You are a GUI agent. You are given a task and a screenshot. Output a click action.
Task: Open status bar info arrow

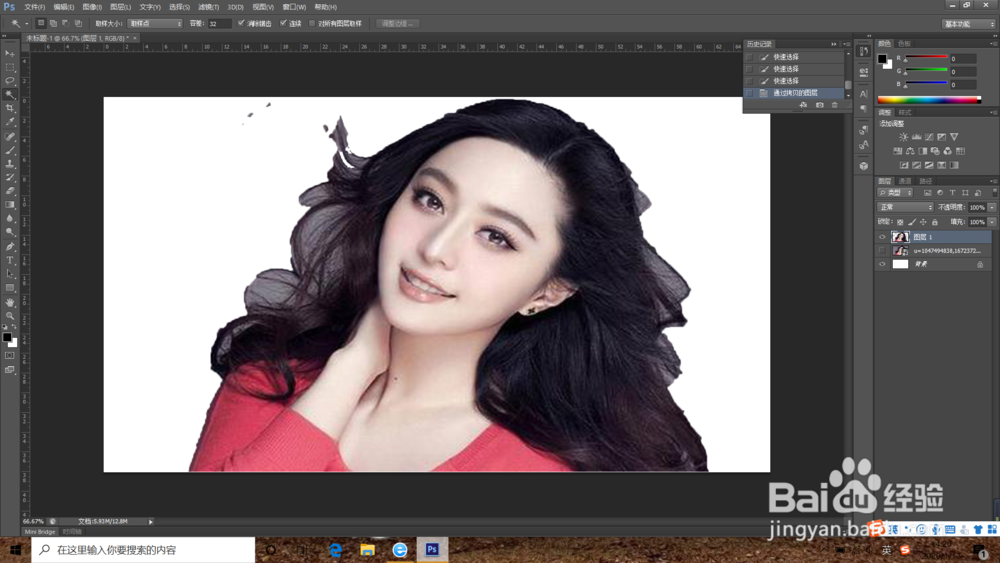[x=151, y=522]
